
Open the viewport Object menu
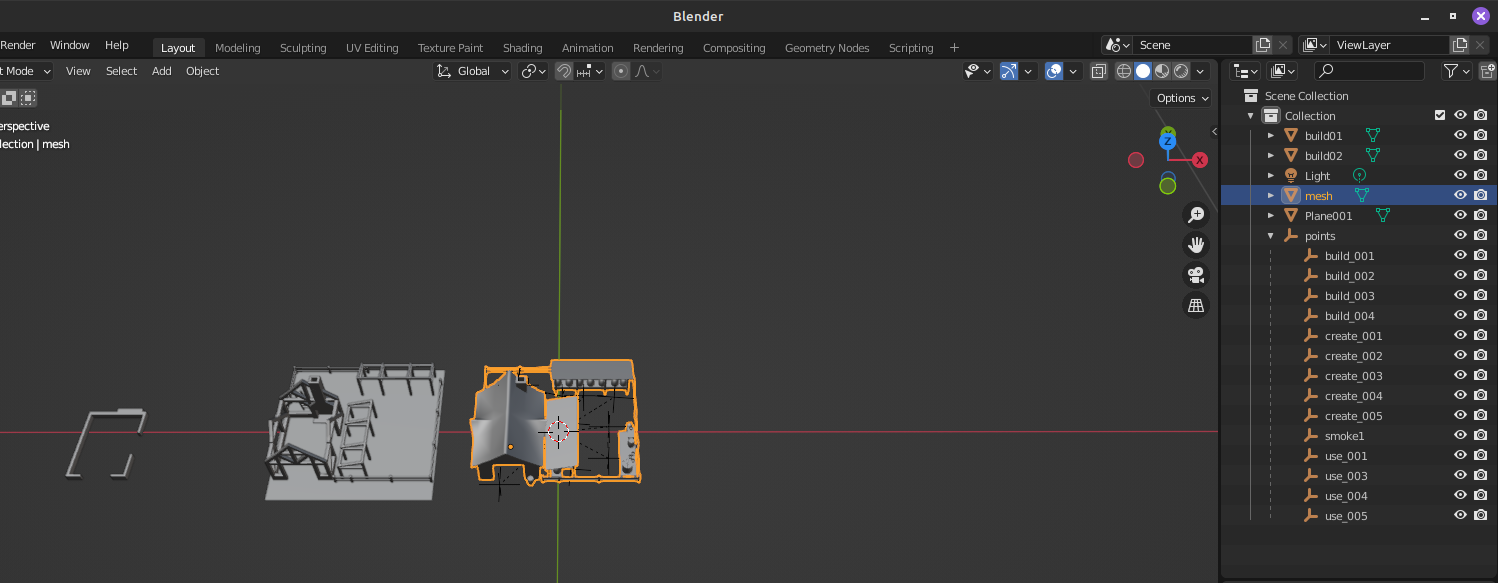click(x=202, y=71)
